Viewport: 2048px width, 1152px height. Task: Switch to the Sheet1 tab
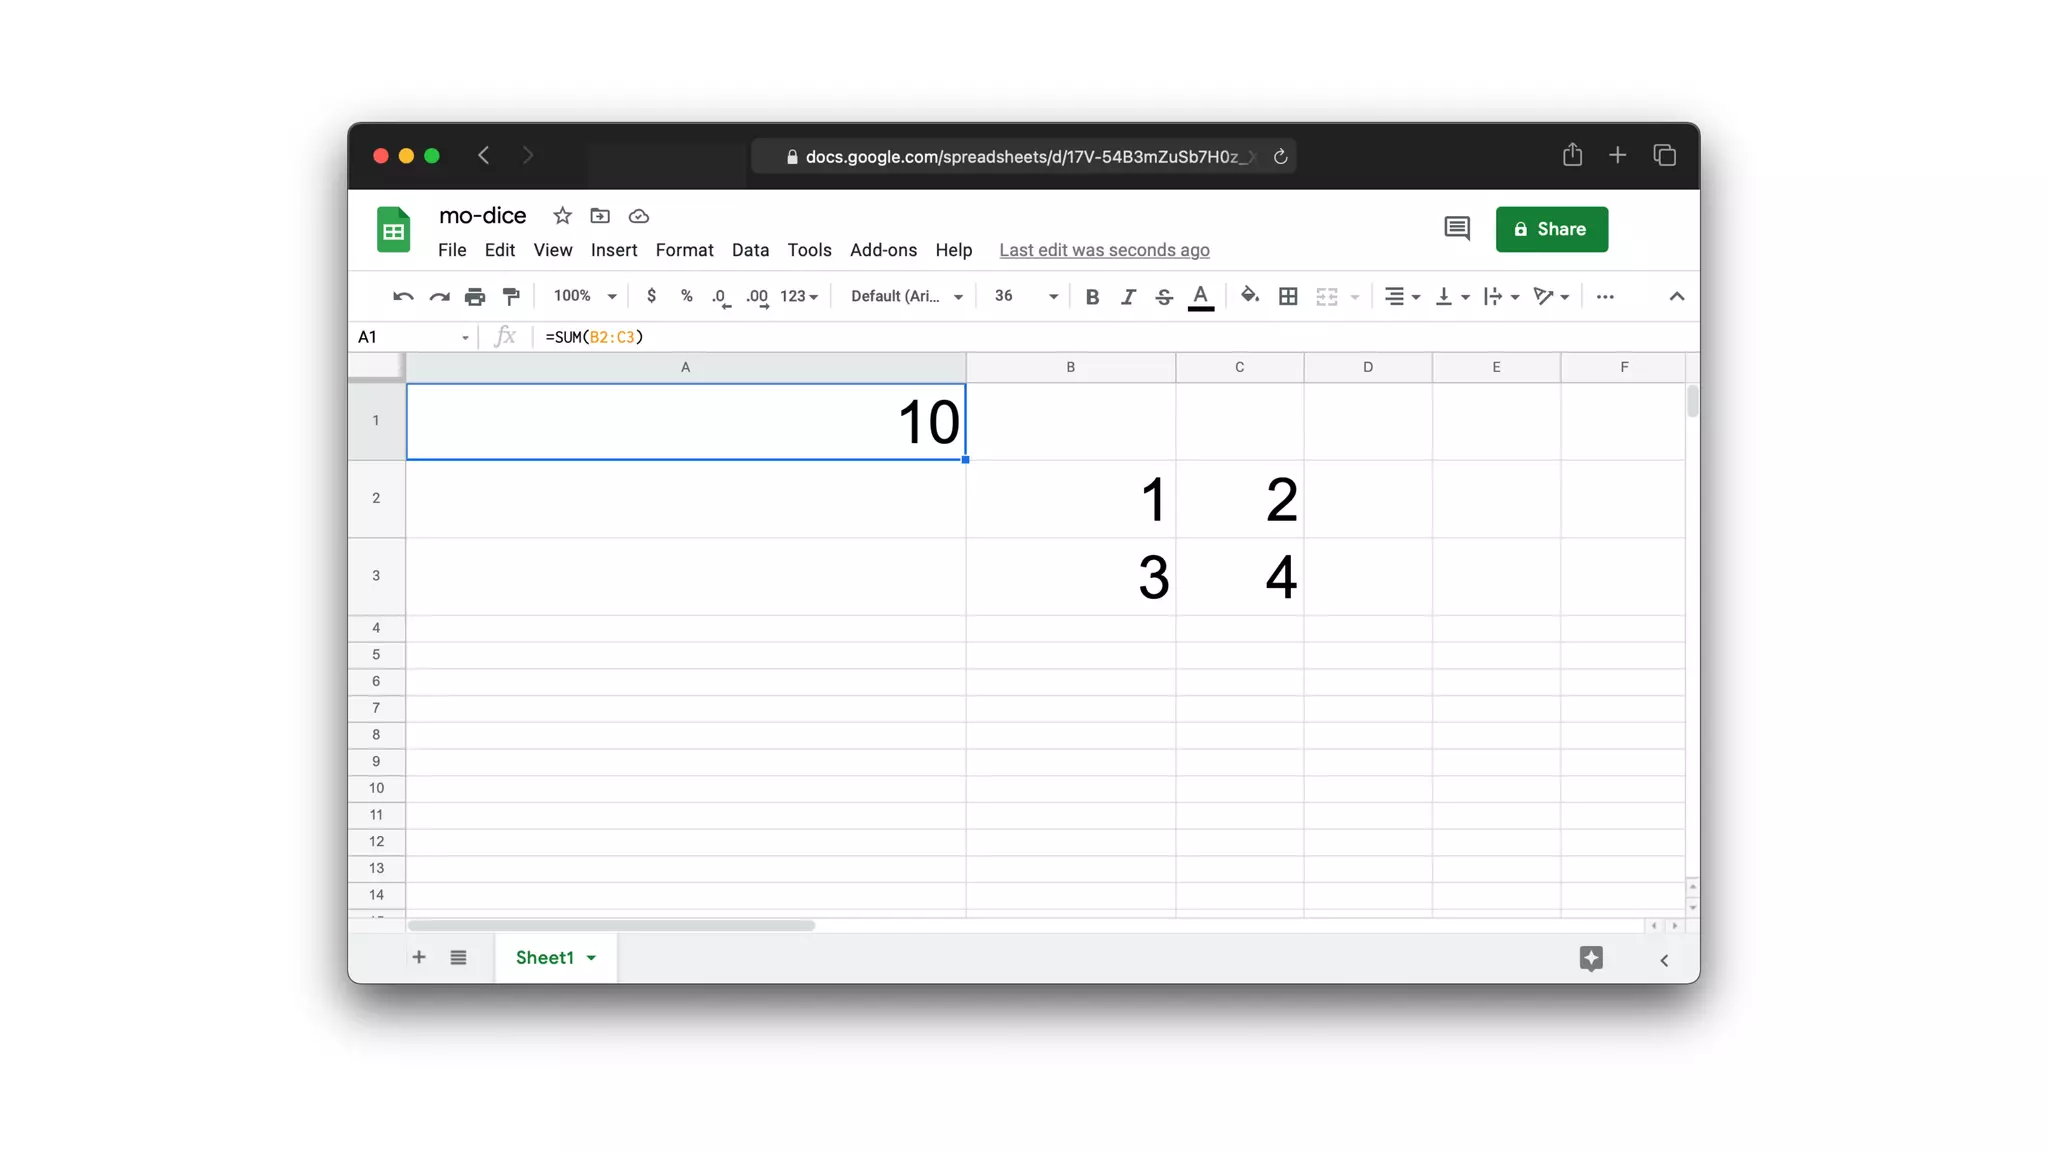(545, 958)
